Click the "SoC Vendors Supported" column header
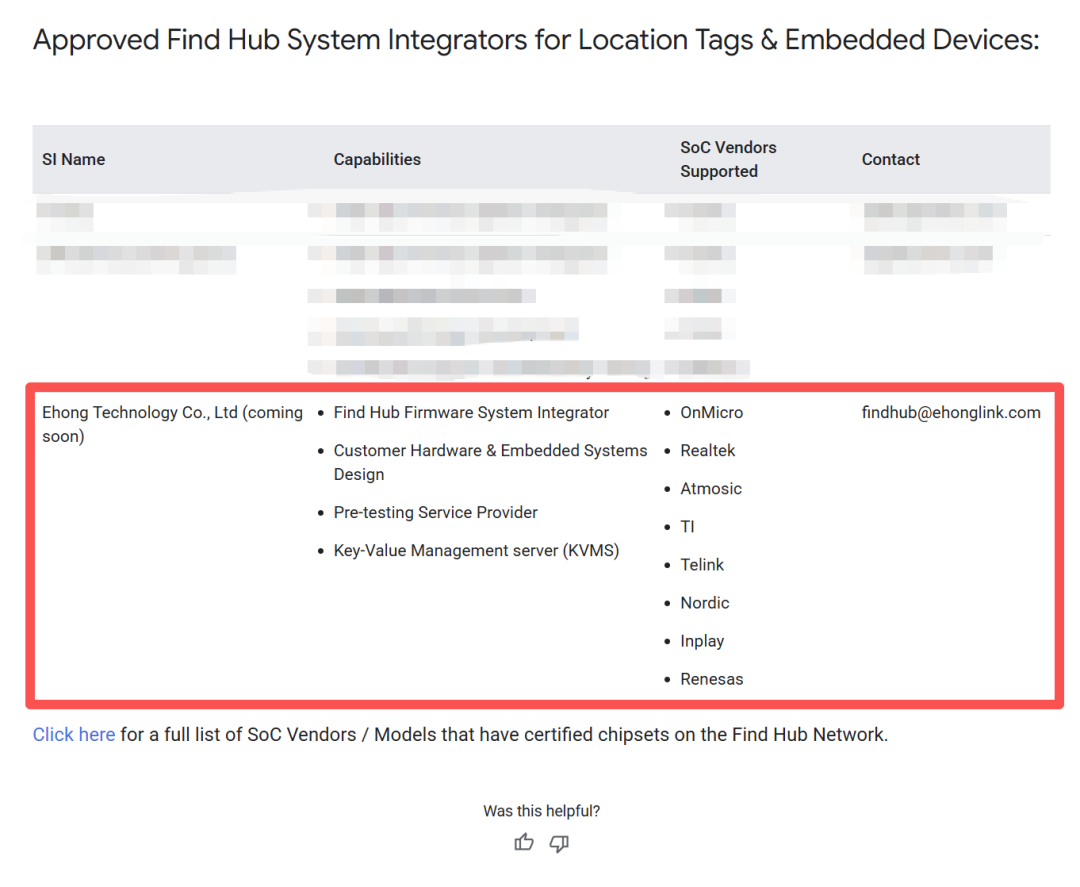The height and width of the screenshot is (887, 1080). (728, 159)
